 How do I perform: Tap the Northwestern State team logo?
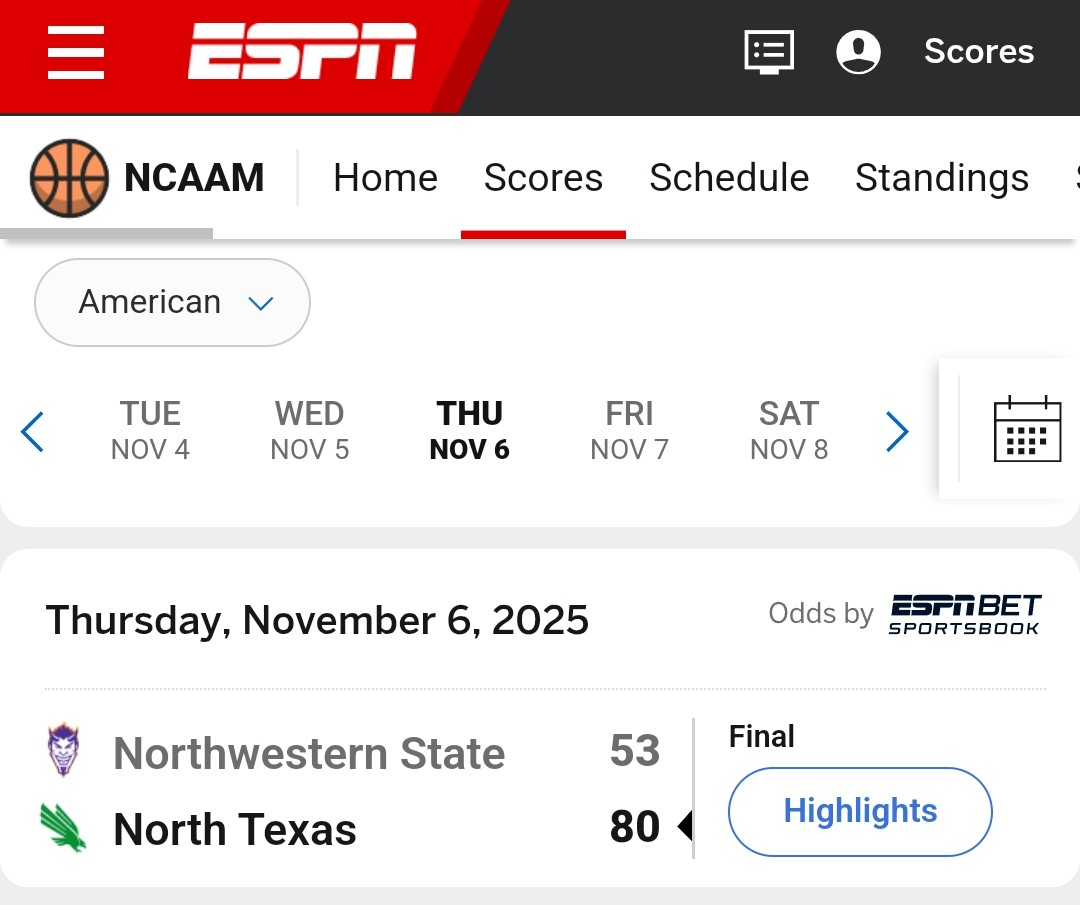(64, 752)
